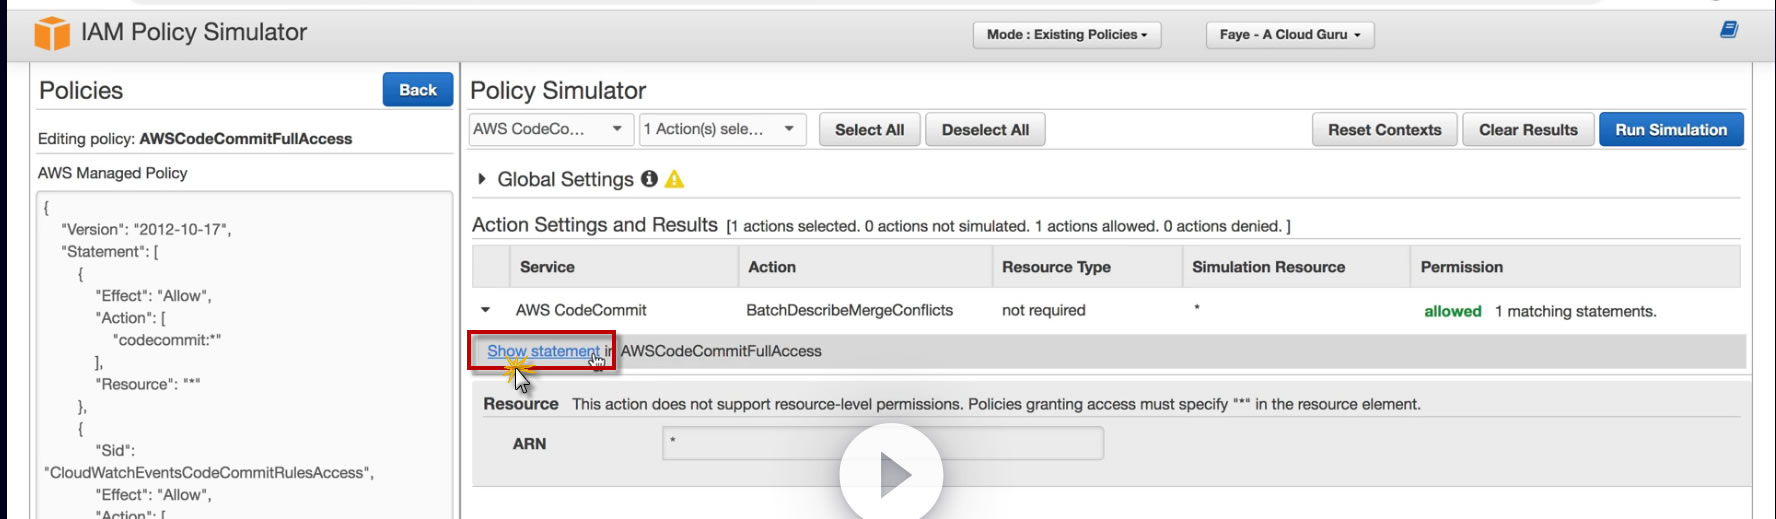This screenshot has width=1776, height=519.
Task: Click the ARN input field
Action: [x=882, y=443]
